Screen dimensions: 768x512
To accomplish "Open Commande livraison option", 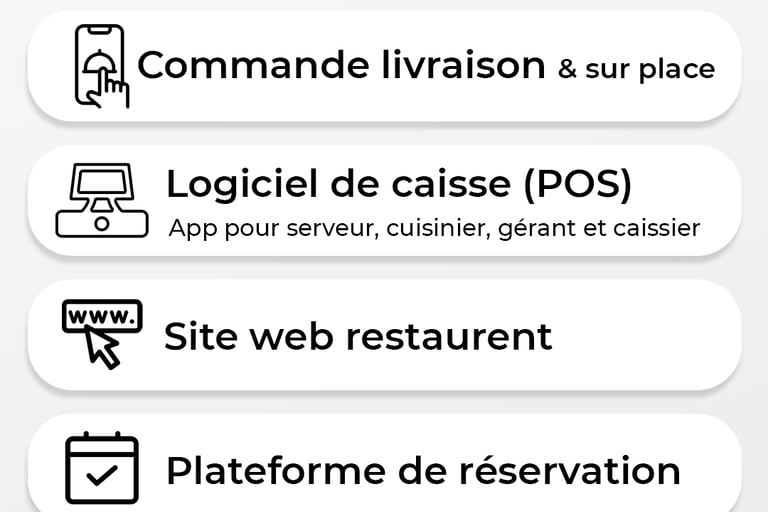I will click(384, 66).
